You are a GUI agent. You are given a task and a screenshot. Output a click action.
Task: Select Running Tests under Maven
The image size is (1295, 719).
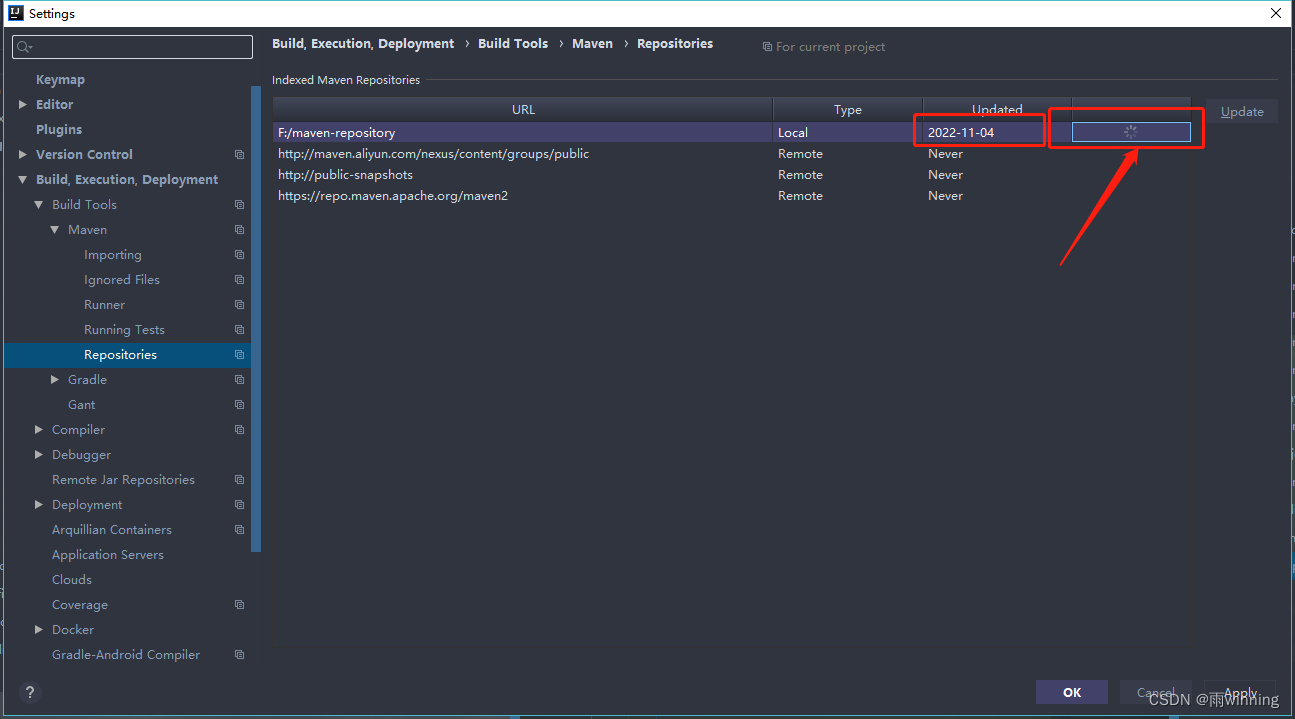point(124,330)
